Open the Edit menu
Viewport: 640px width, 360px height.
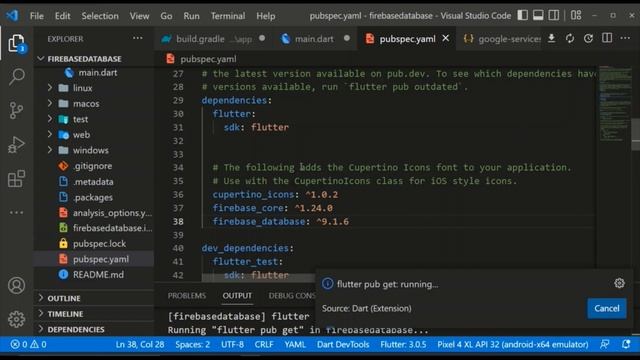click(62, 16)
